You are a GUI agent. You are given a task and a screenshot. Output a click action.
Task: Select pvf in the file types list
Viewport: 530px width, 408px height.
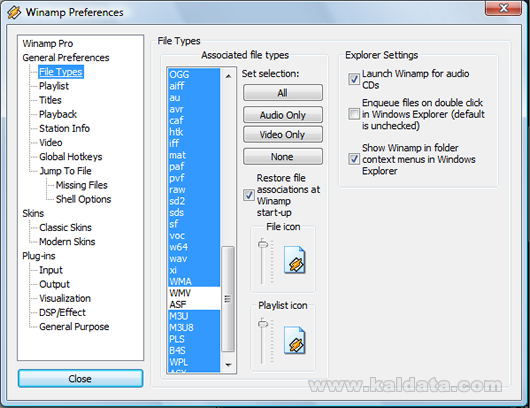point(194,178)
